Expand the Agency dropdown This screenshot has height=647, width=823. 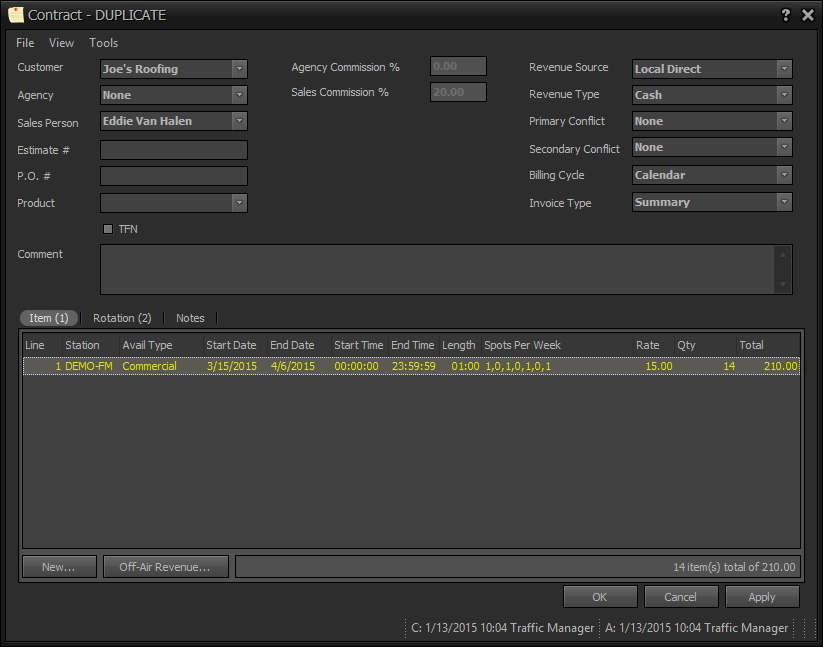[239, 95]
